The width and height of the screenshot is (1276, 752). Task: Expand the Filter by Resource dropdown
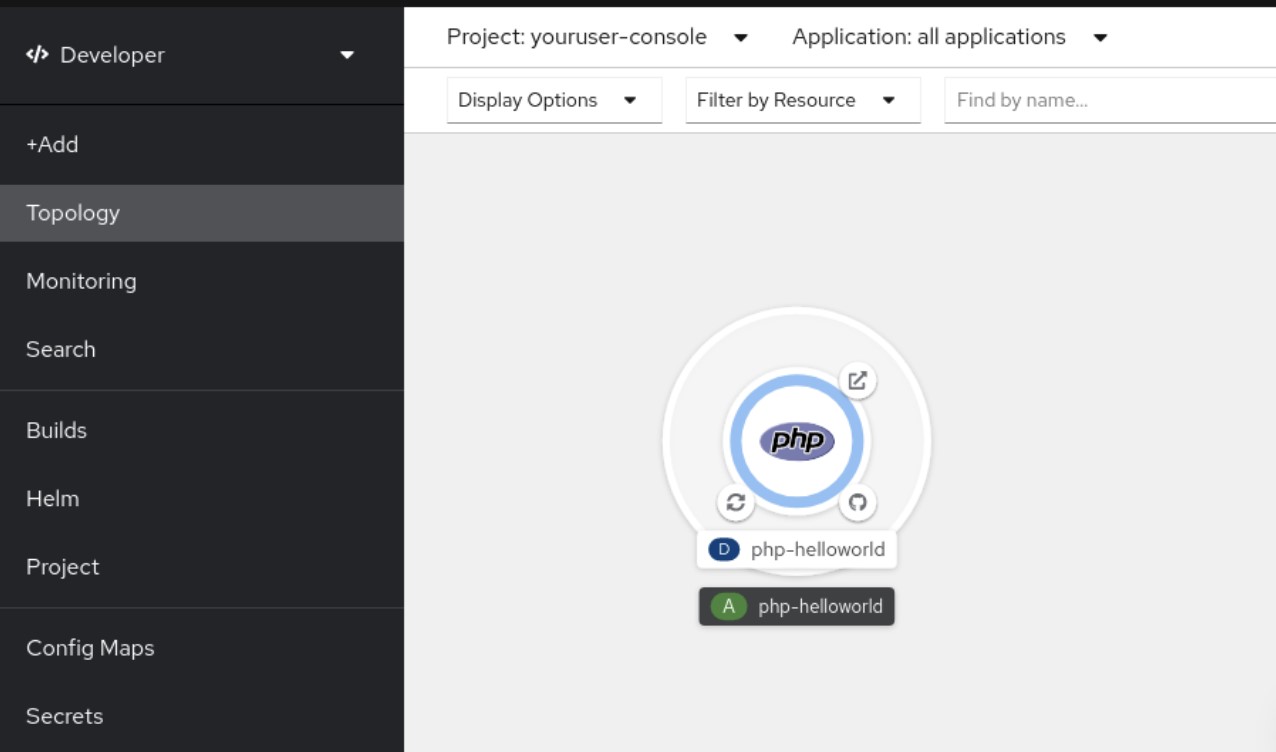(x=802, y=100)
